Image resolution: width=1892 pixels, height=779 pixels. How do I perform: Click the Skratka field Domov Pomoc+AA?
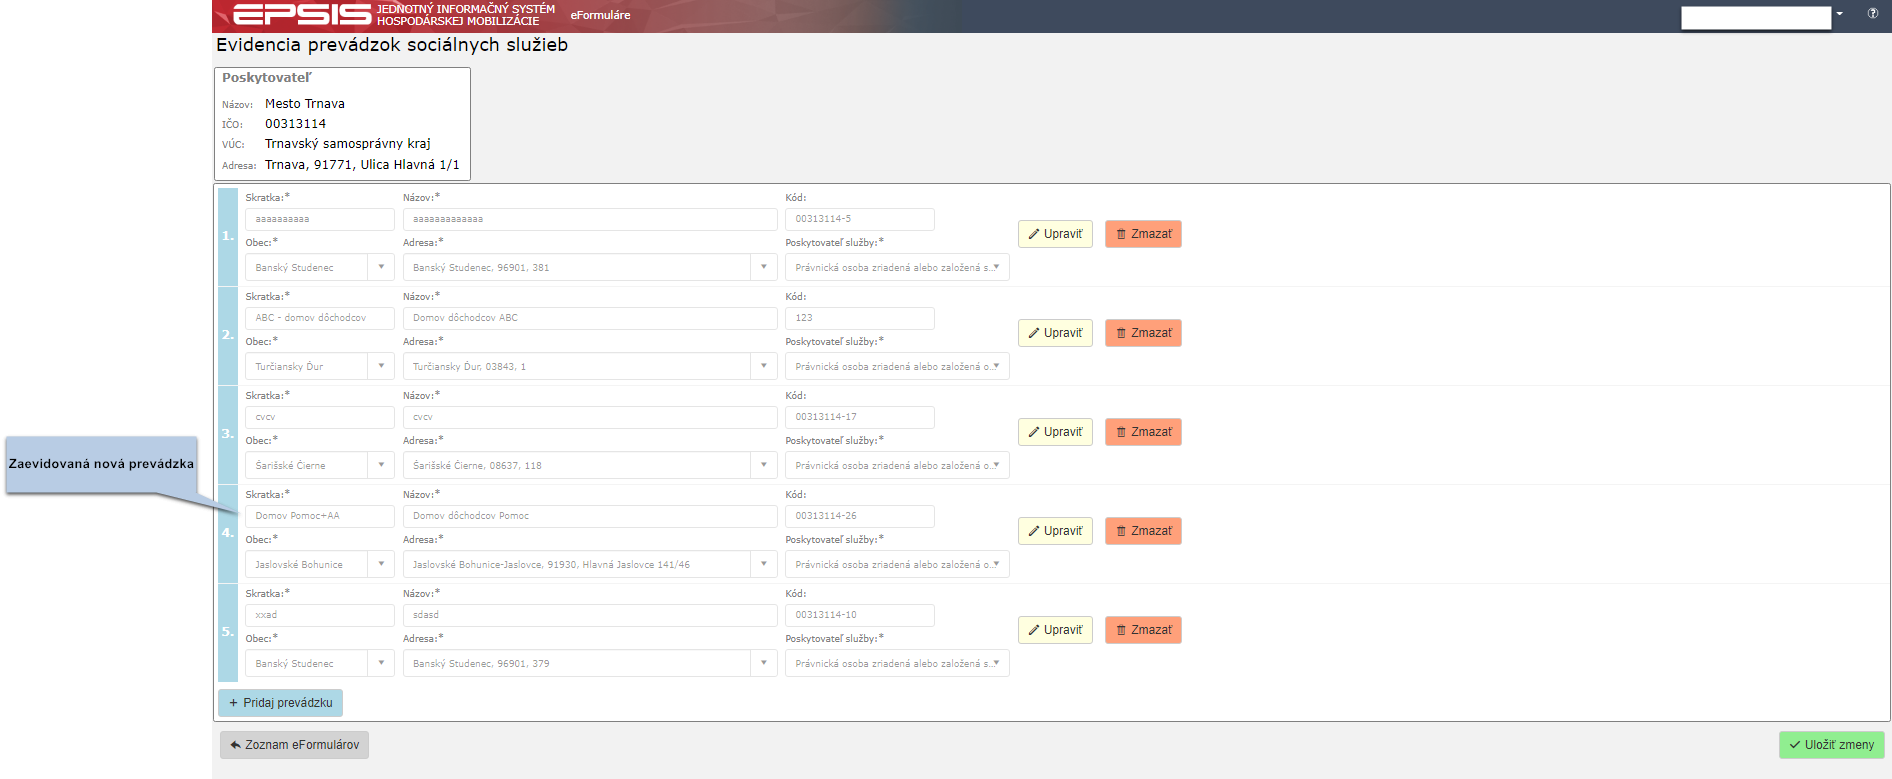tap(319, 516)
